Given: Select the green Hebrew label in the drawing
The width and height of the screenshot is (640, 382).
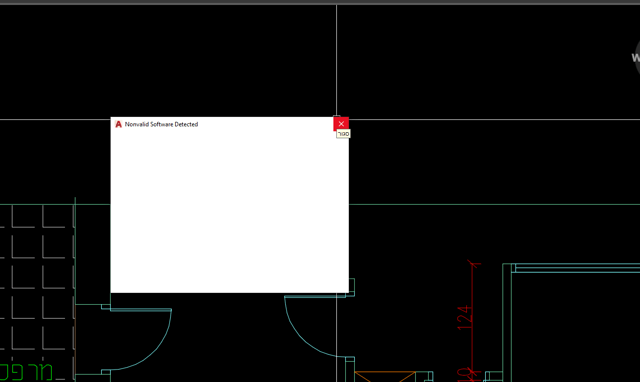Looking at the screenshot, I should click(x=26, y=372).
